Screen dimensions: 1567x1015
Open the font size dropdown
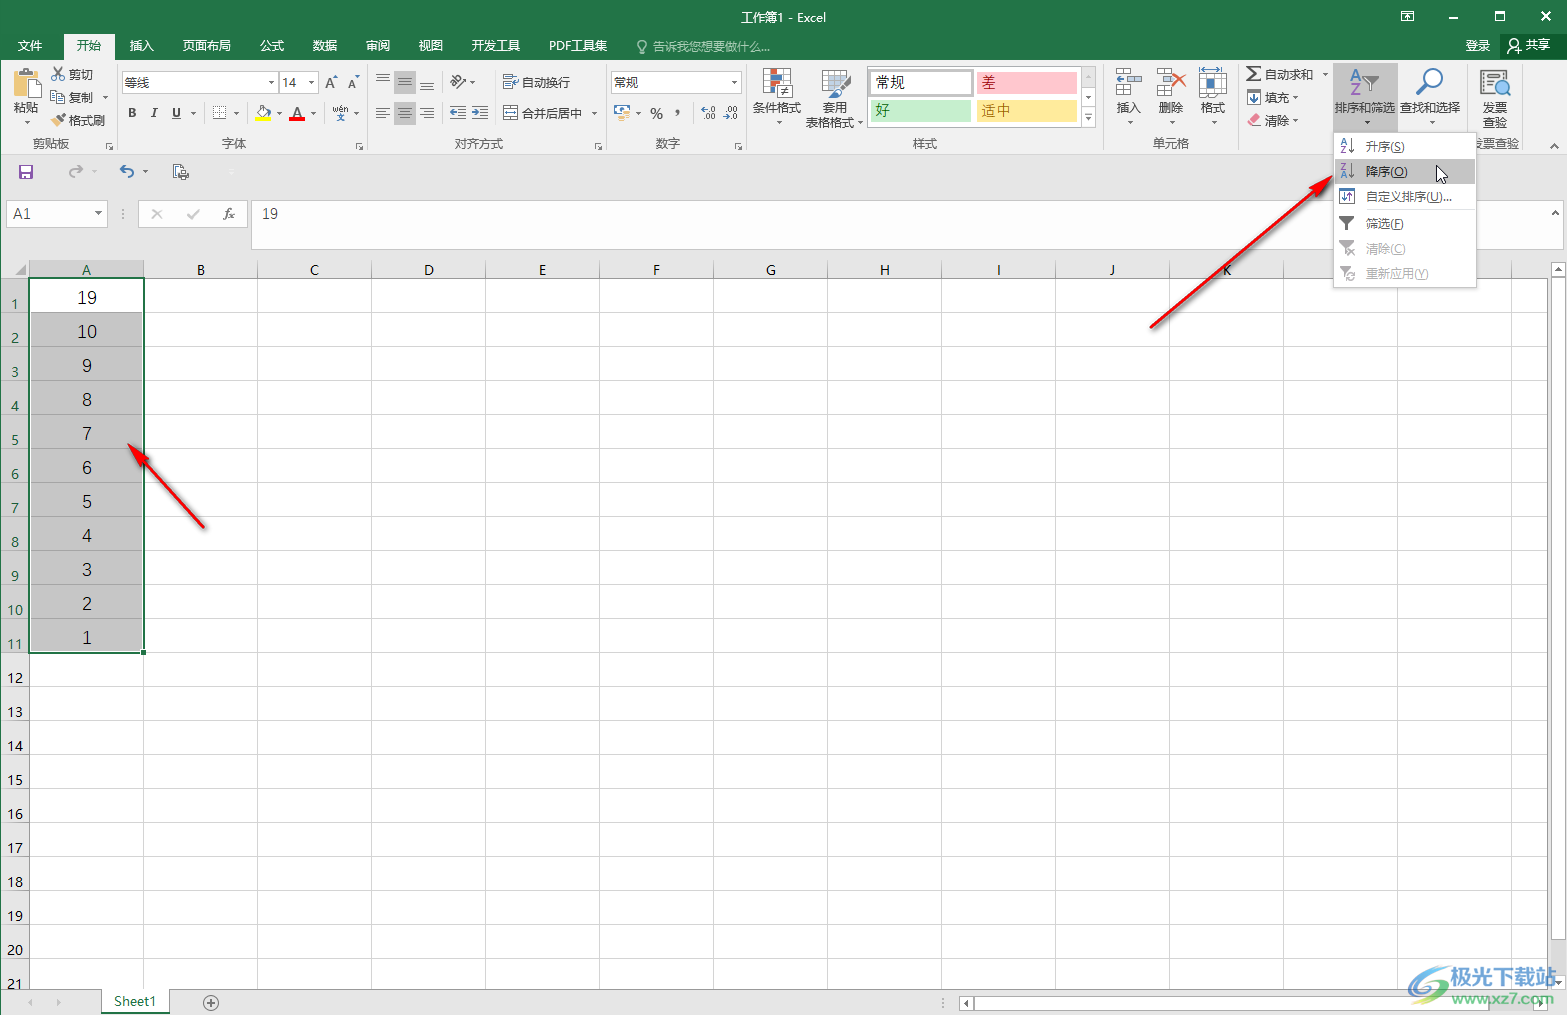click(312, 82)
